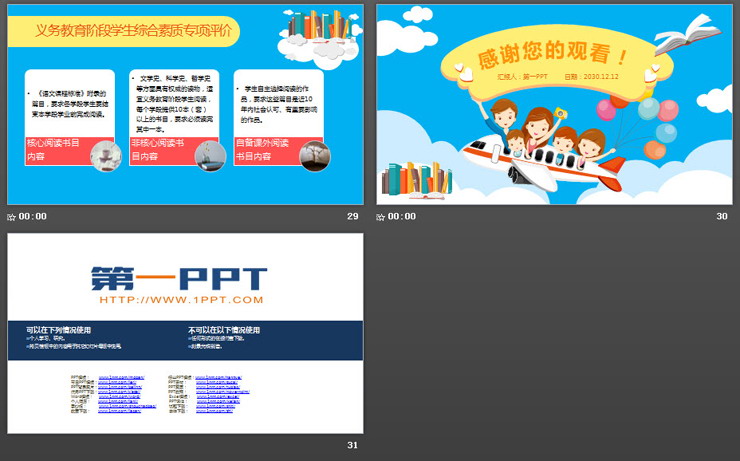
Task: Click the 核心阅读书目内容 card label on slide 29
Action: (53, 150)
